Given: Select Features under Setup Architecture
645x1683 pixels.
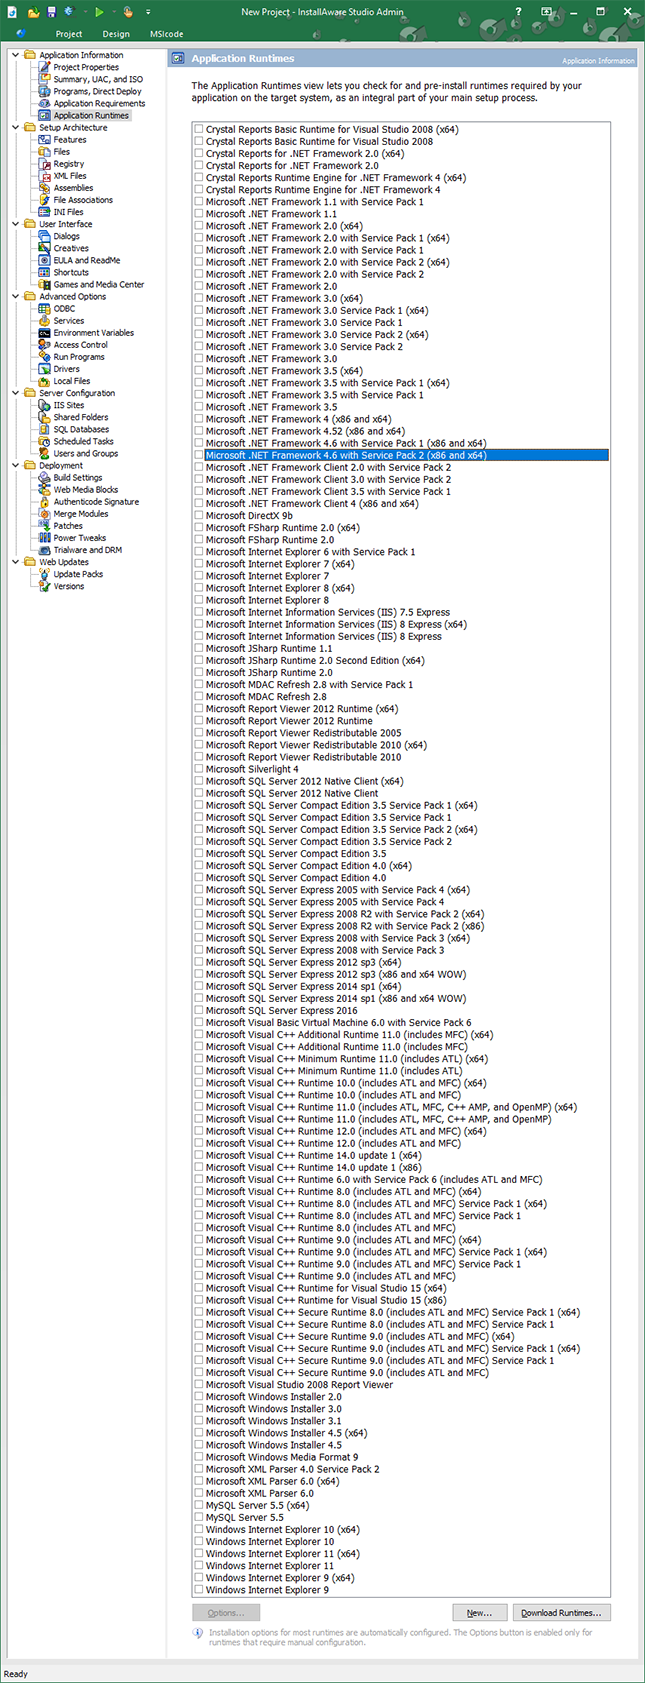Looking at the screenshot, I should click(70, 140).
